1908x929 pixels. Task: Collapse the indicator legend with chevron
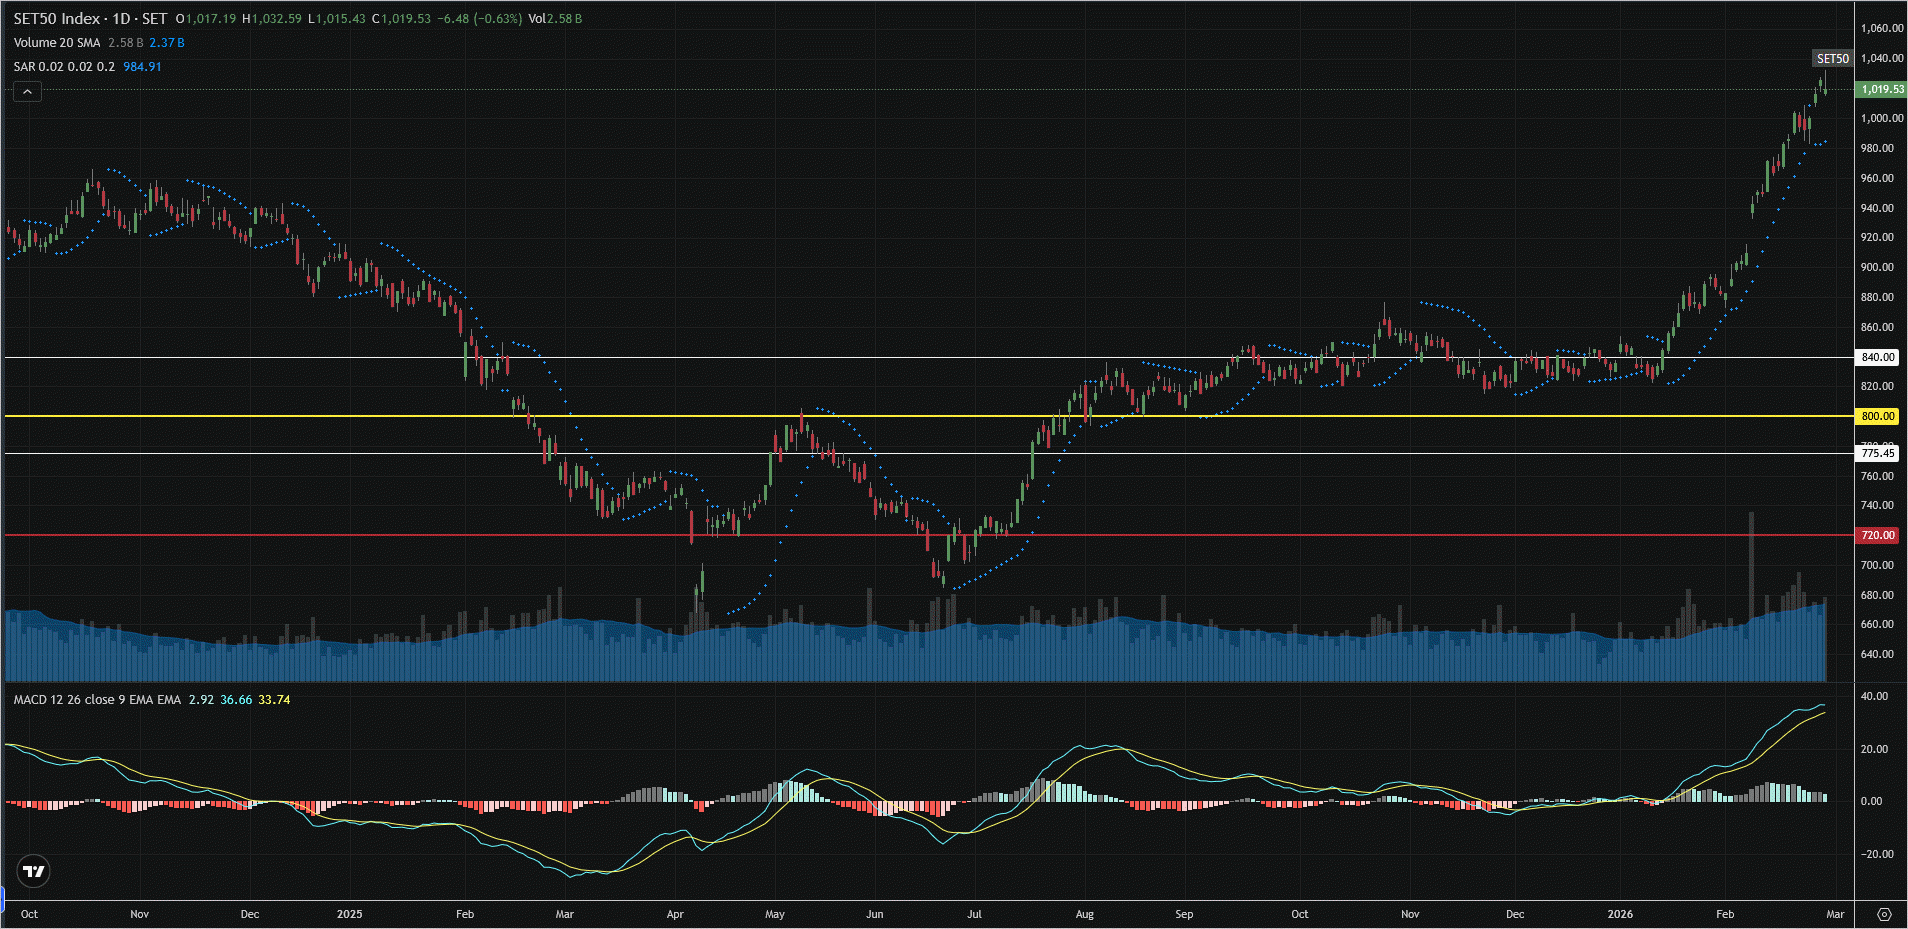pyautogui.click(x=27, y=92)
